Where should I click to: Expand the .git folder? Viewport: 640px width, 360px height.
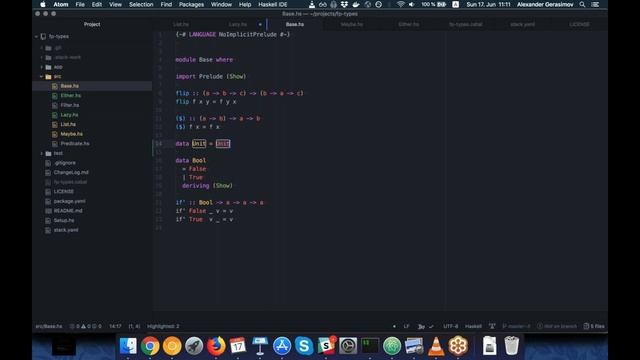click(42, 48)
